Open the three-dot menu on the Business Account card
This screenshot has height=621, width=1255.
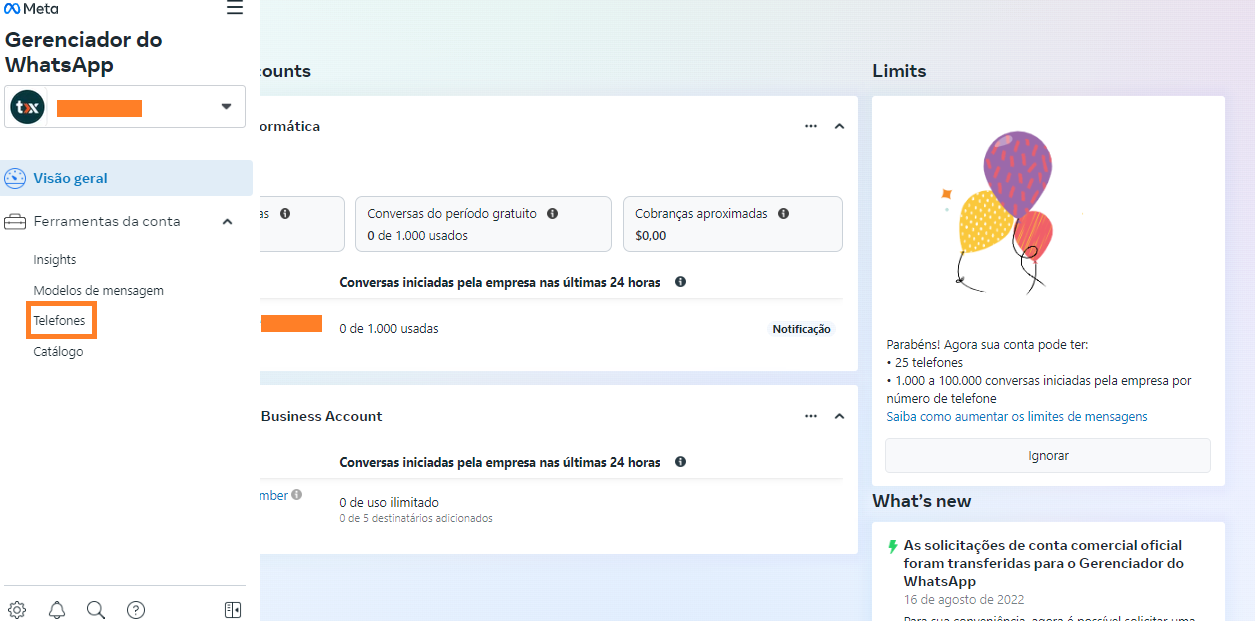811,416
